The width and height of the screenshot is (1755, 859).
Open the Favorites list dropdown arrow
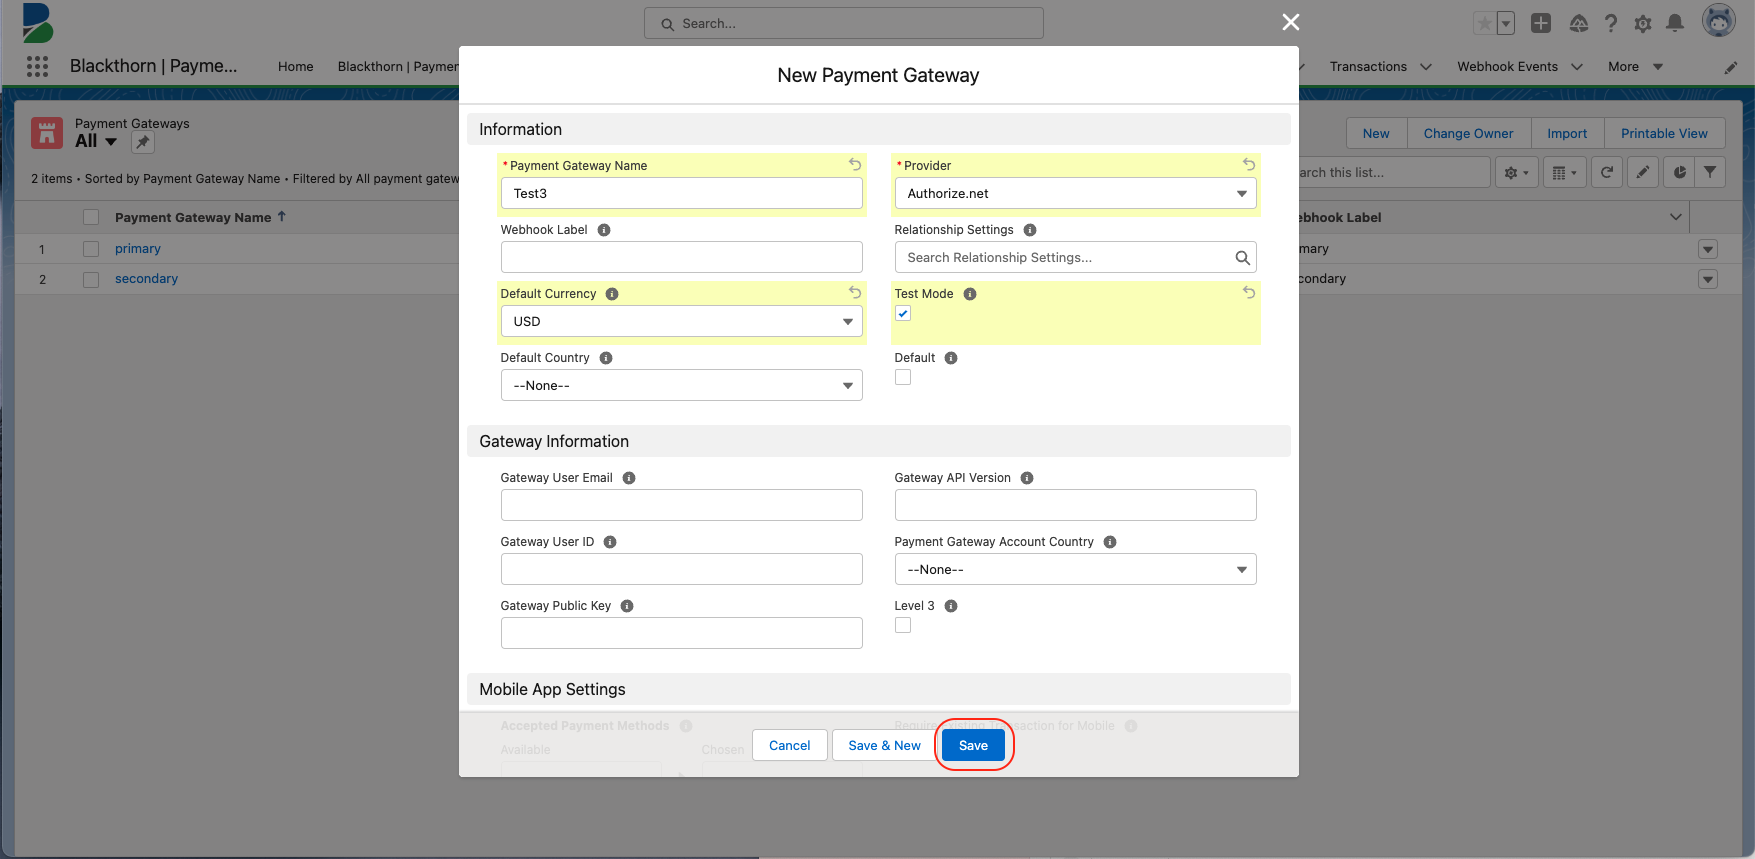(1505, 23)
